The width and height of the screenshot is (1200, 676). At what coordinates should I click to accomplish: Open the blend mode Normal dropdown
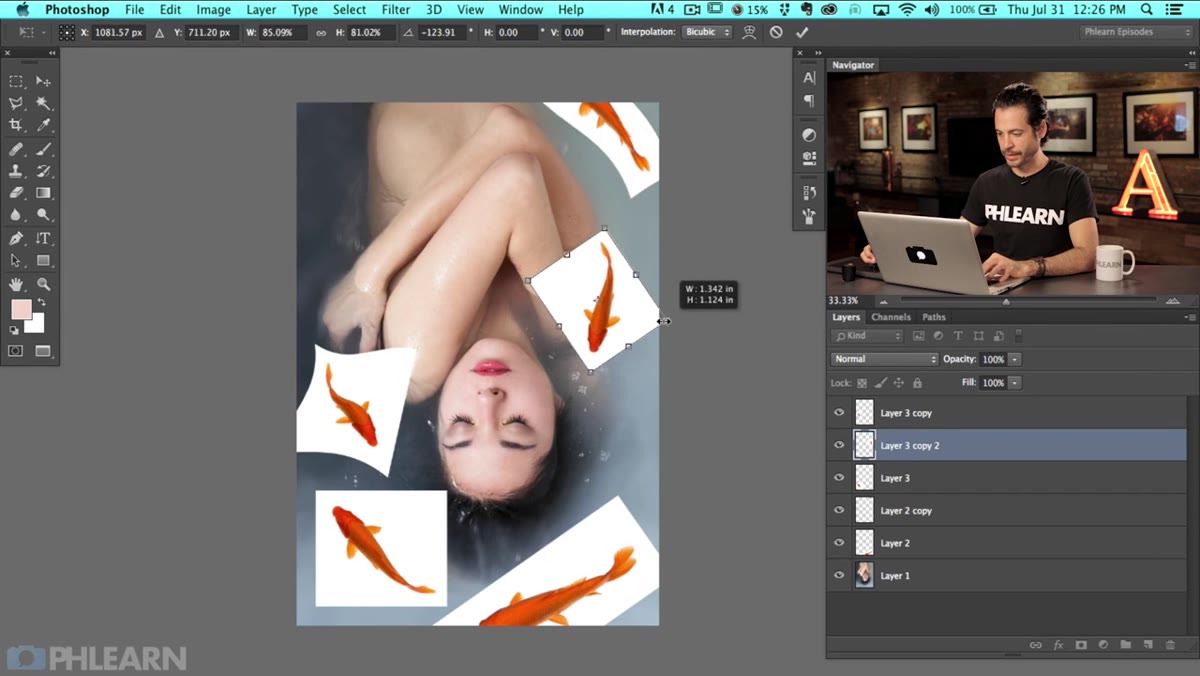[884, 359]
